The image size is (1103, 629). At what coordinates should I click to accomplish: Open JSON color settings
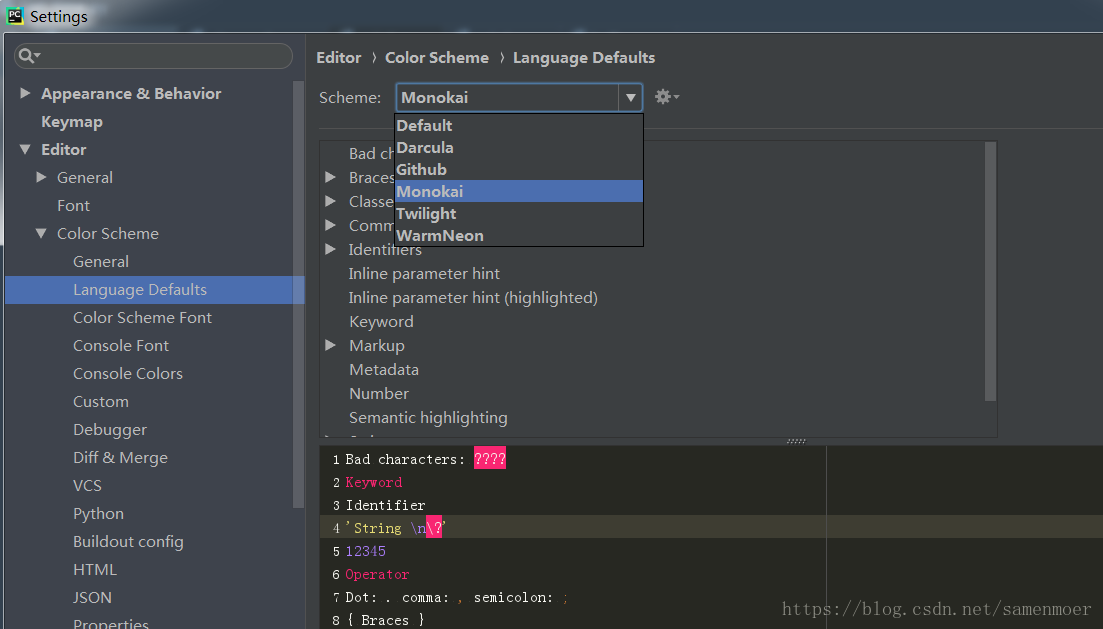(92, 597)
